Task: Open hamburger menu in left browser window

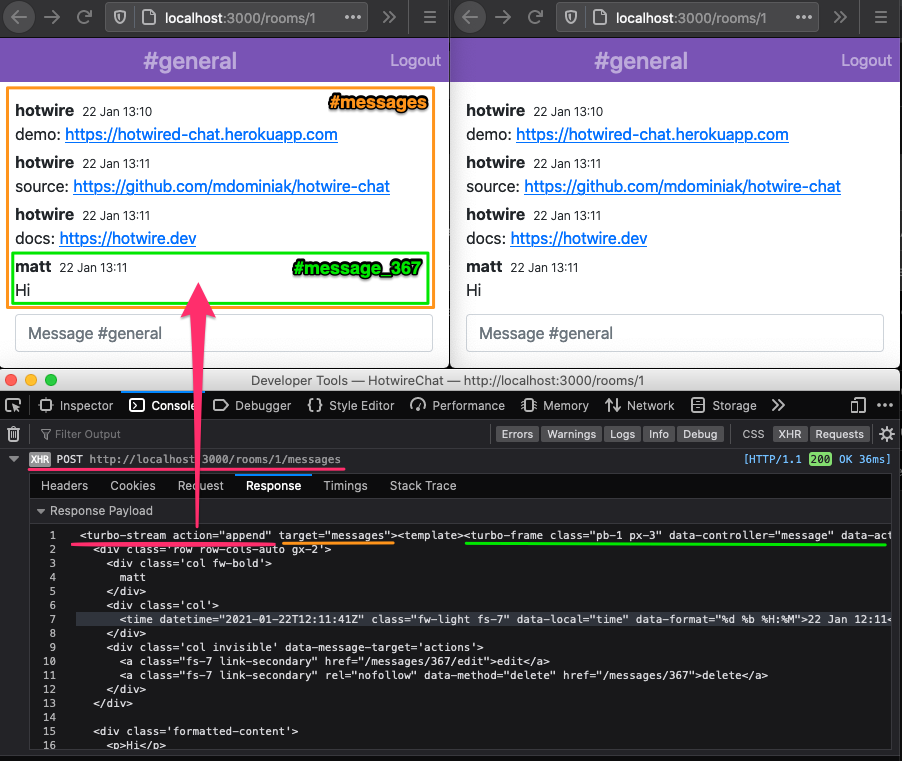Action: click(430, 17)
